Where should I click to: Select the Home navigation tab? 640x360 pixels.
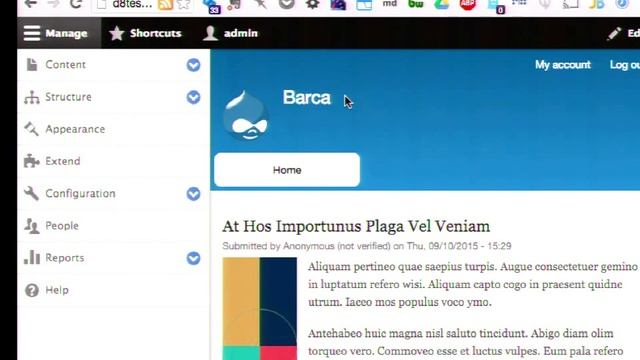pos(287,170)
